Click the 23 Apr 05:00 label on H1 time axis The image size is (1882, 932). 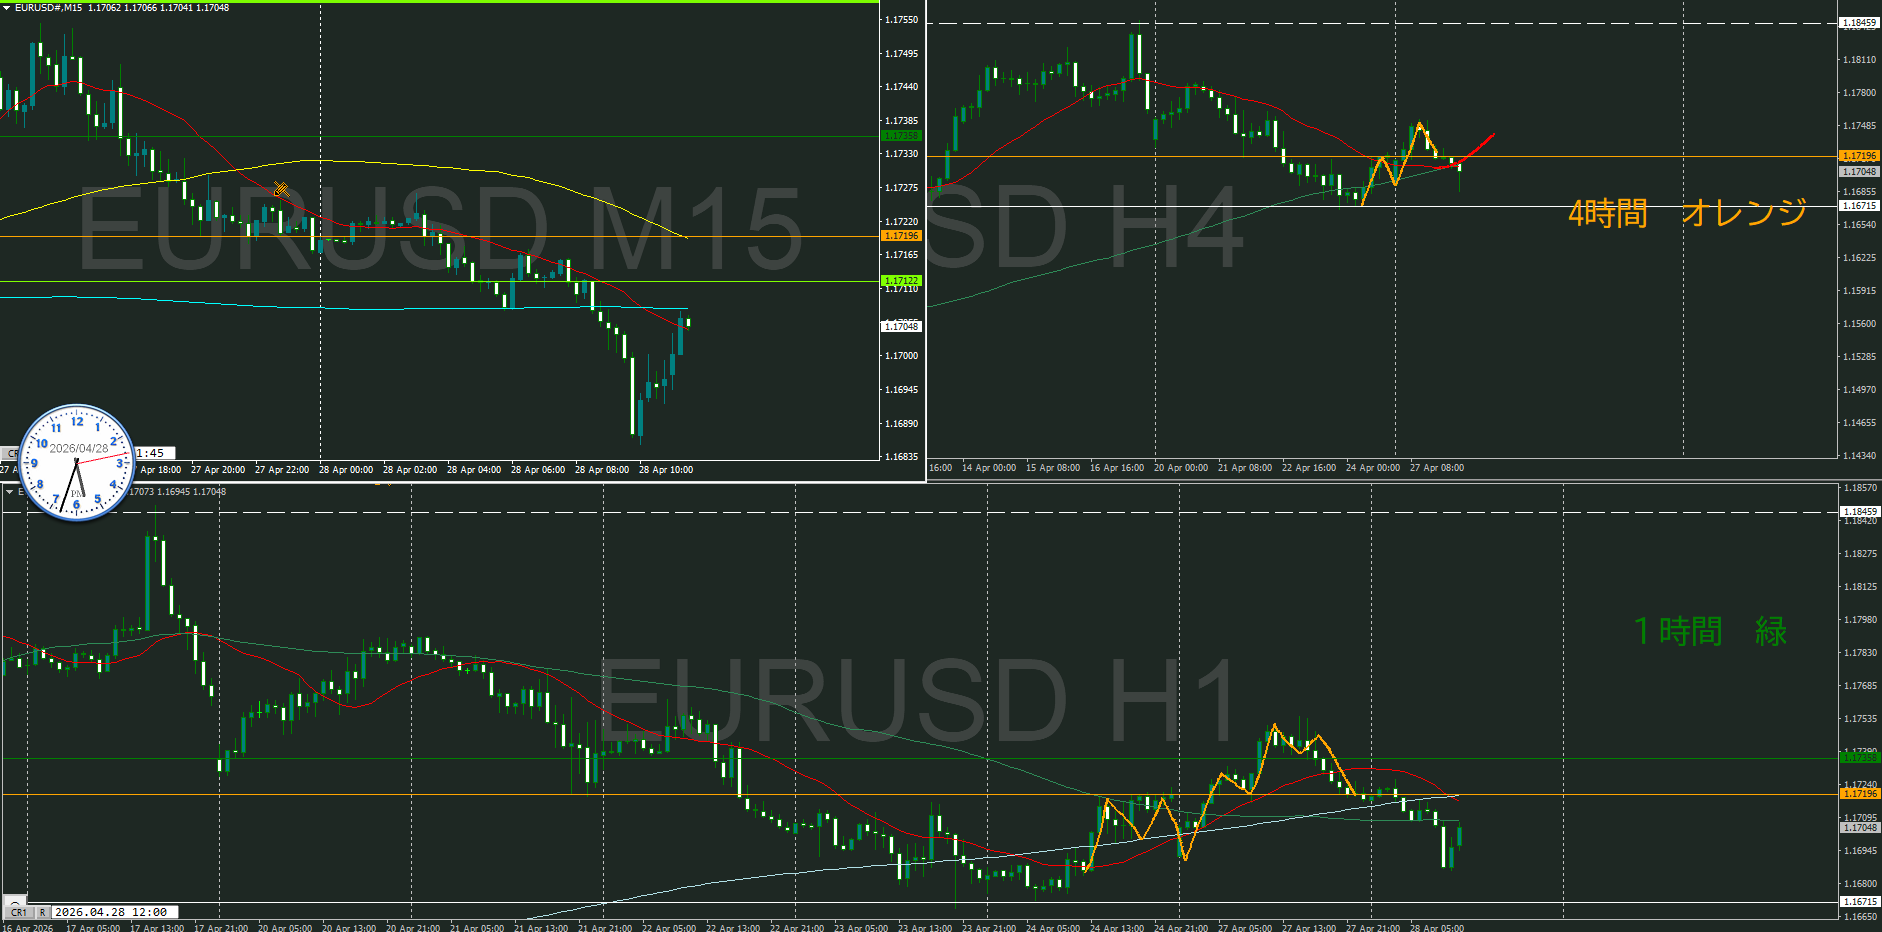click(x=861, y=927)
